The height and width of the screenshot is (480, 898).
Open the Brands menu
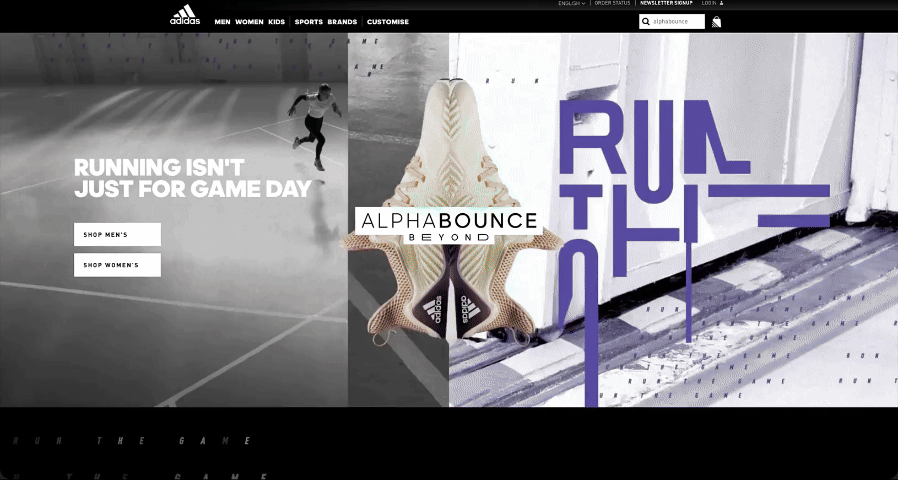click(x=342, y=22)
